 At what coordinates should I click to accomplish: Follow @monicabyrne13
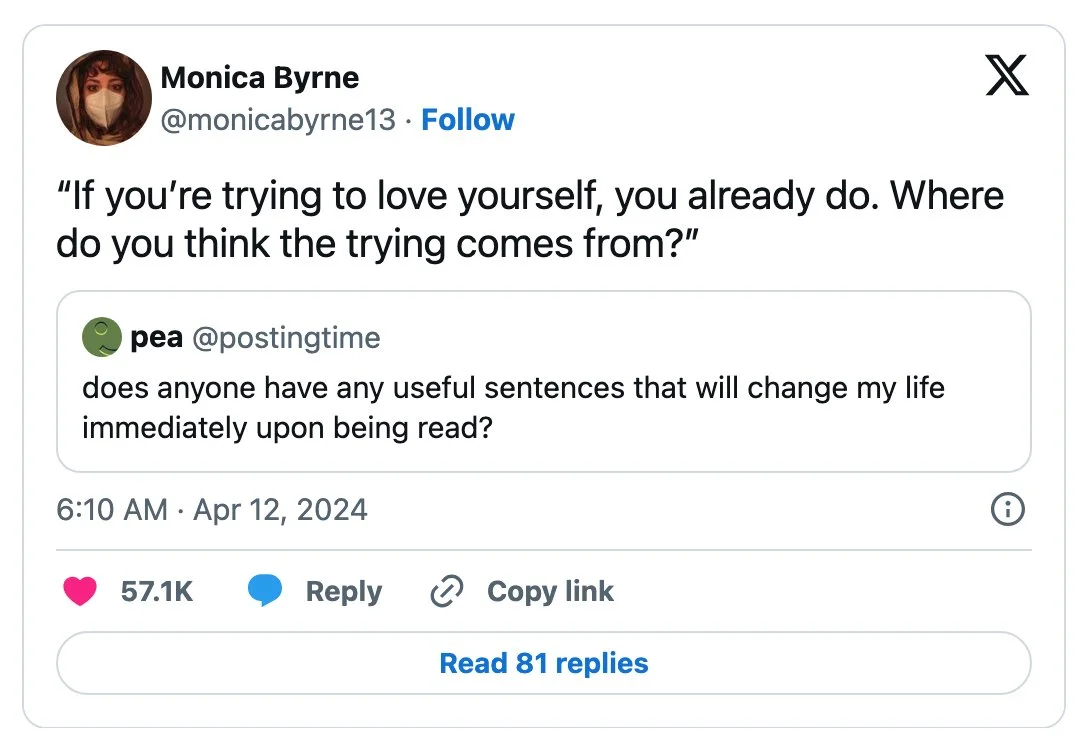468,120
